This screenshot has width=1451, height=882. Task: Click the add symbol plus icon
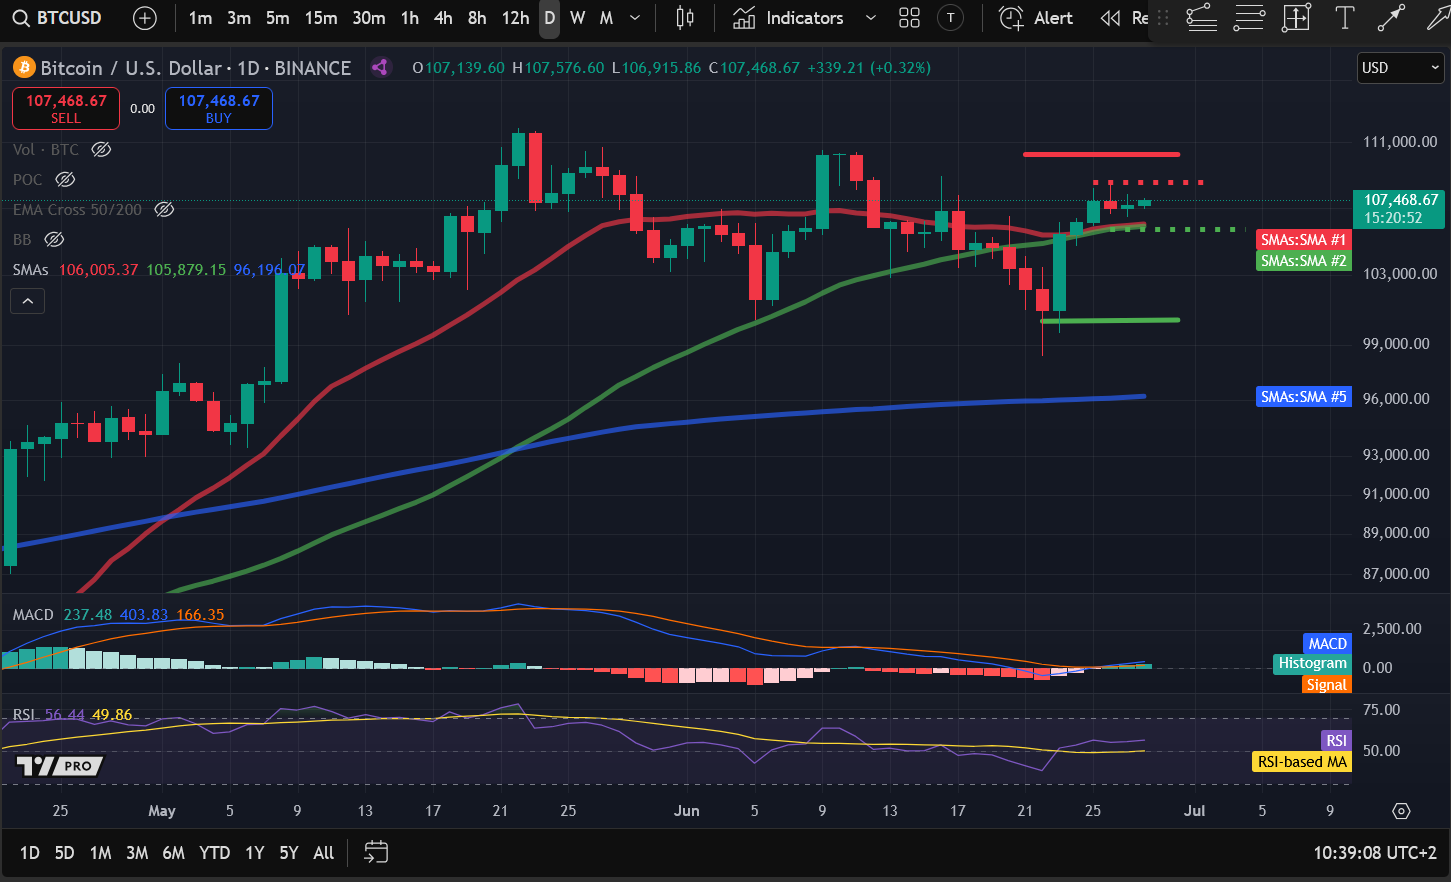point(145,18)
